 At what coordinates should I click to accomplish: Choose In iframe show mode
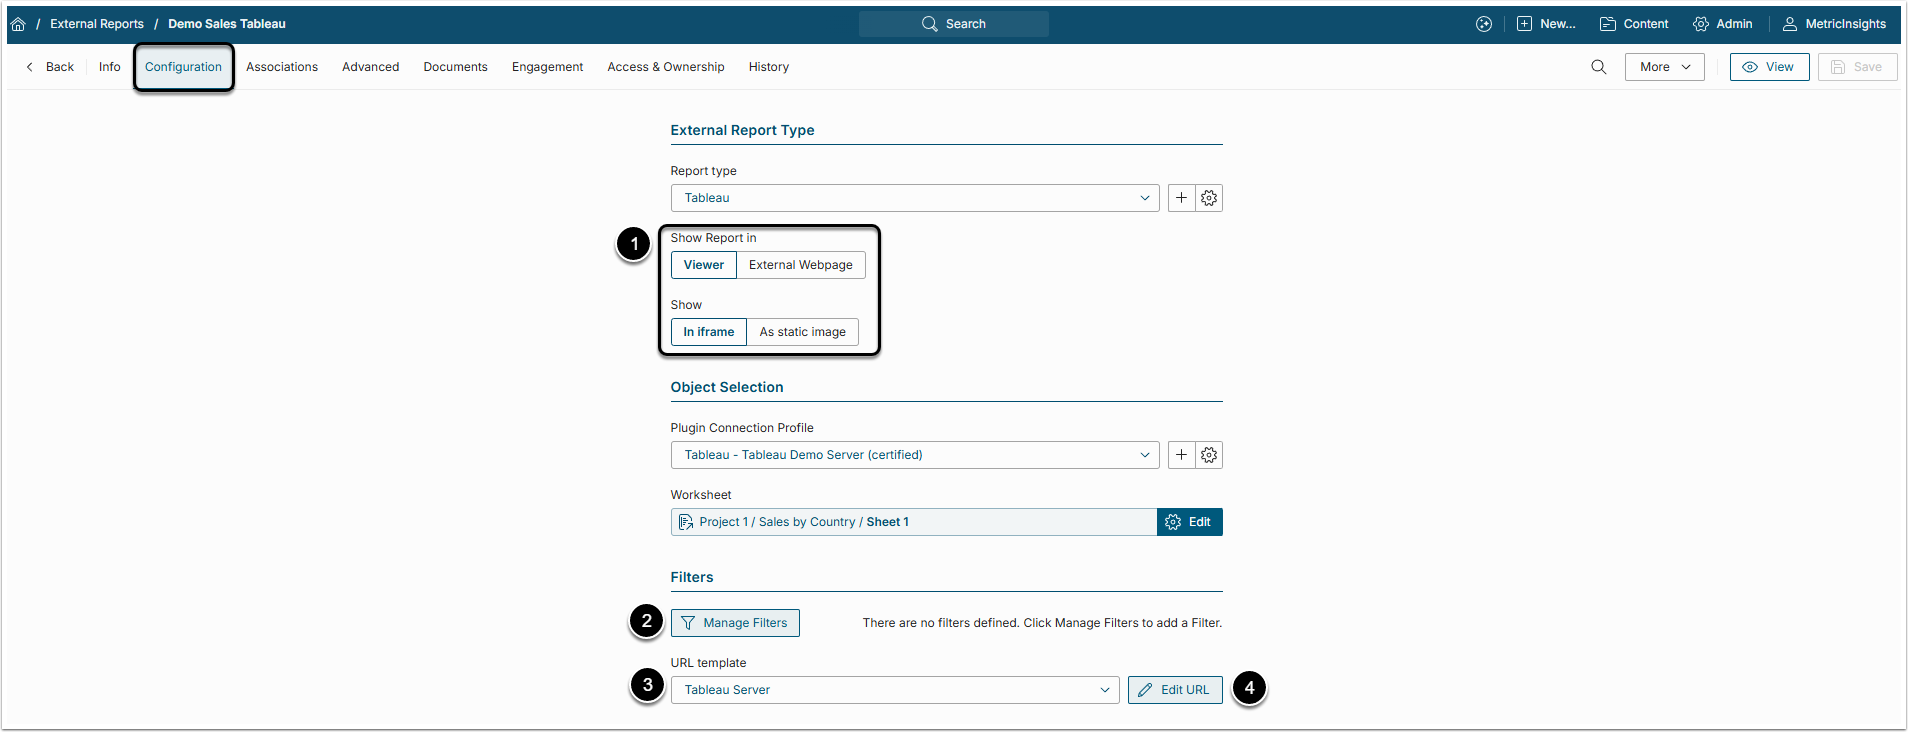click(x=709, y=332)
